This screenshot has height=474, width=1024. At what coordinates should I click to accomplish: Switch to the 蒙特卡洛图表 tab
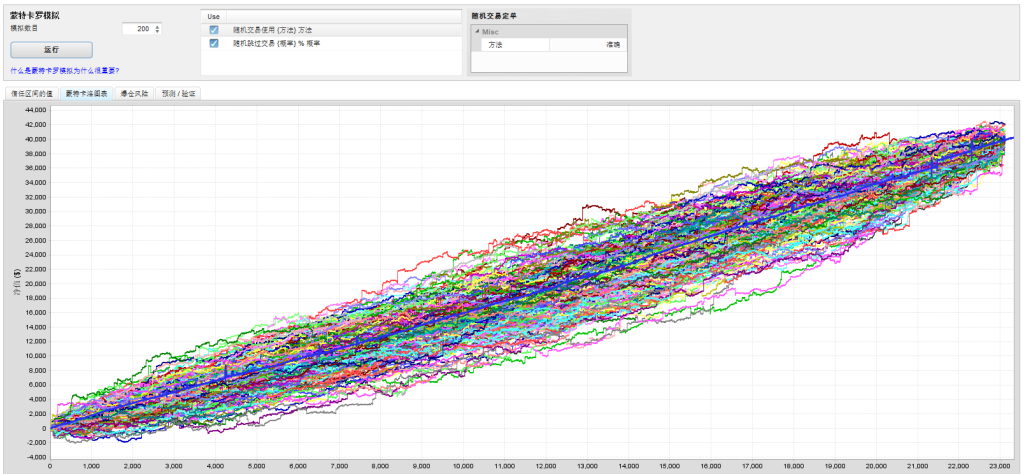(86, 93)
